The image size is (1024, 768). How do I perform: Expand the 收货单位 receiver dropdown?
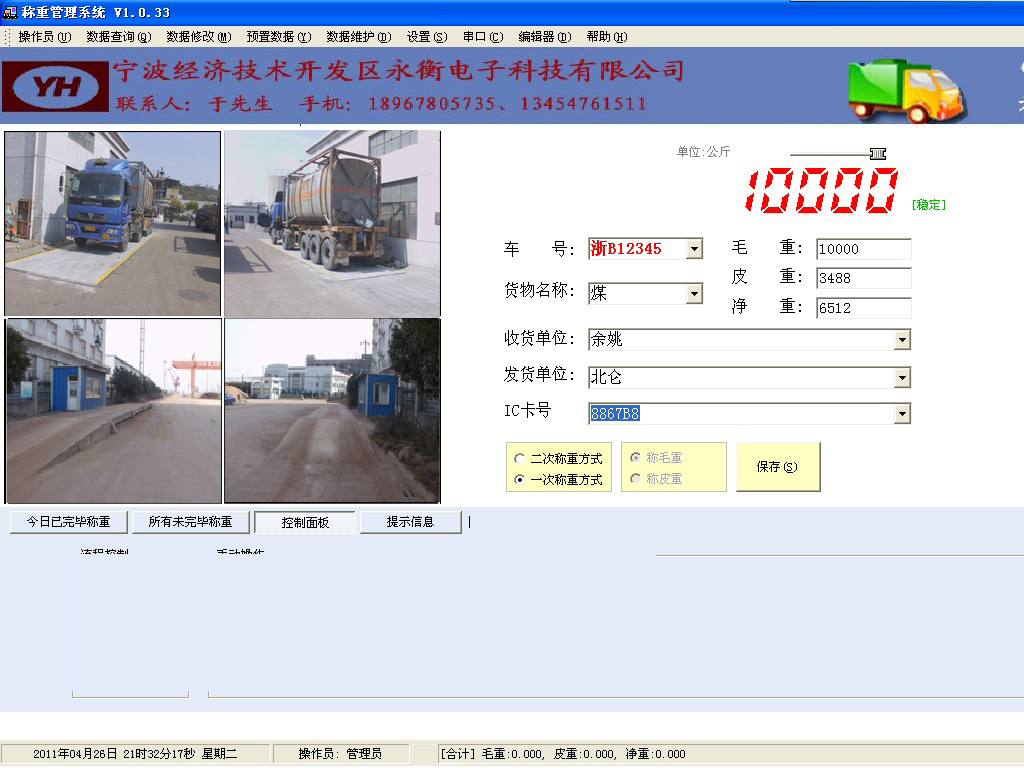902,339
